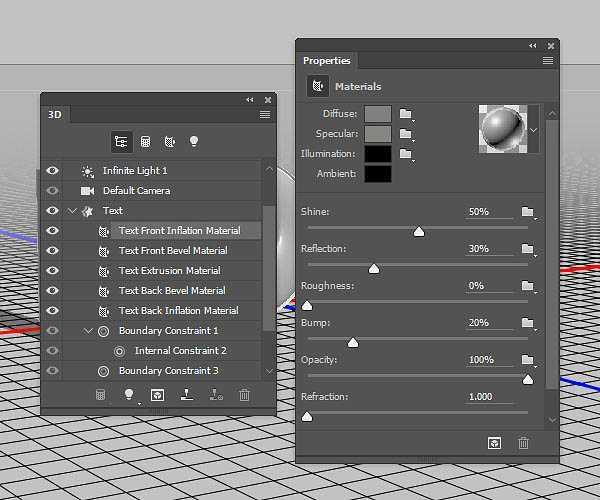Hide the Infinite Light 1 item
The width and height of the screenshot is (600, 500).
52,171
